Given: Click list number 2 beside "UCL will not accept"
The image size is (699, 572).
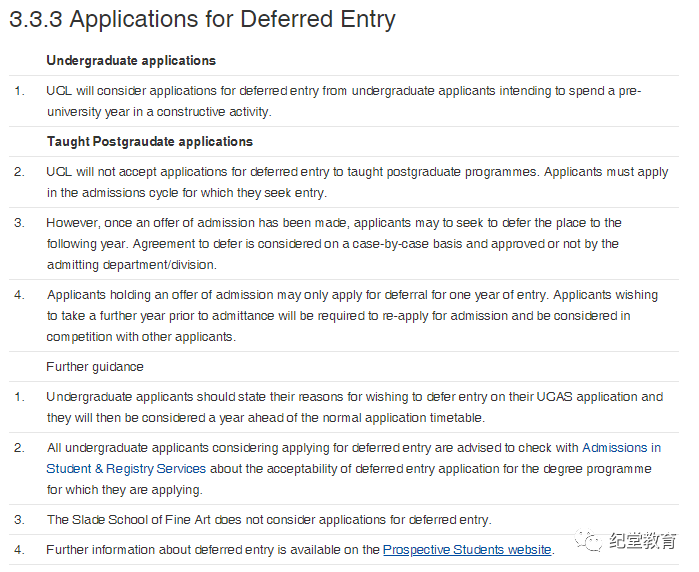Looking at the screenshot, I should pos(19,172).
